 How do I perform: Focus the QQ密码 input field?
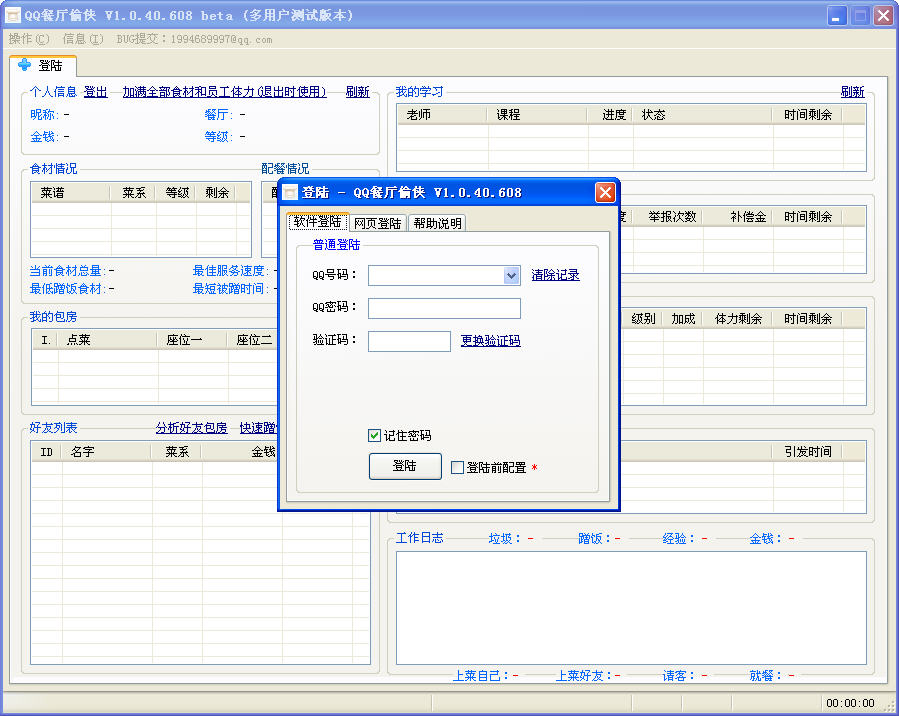click(444, 308)
